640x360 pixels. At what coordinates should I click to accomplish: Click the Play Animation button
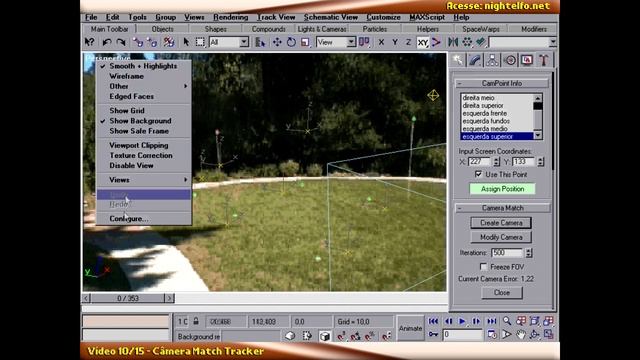pyautogui.click(x=462, y=321)
